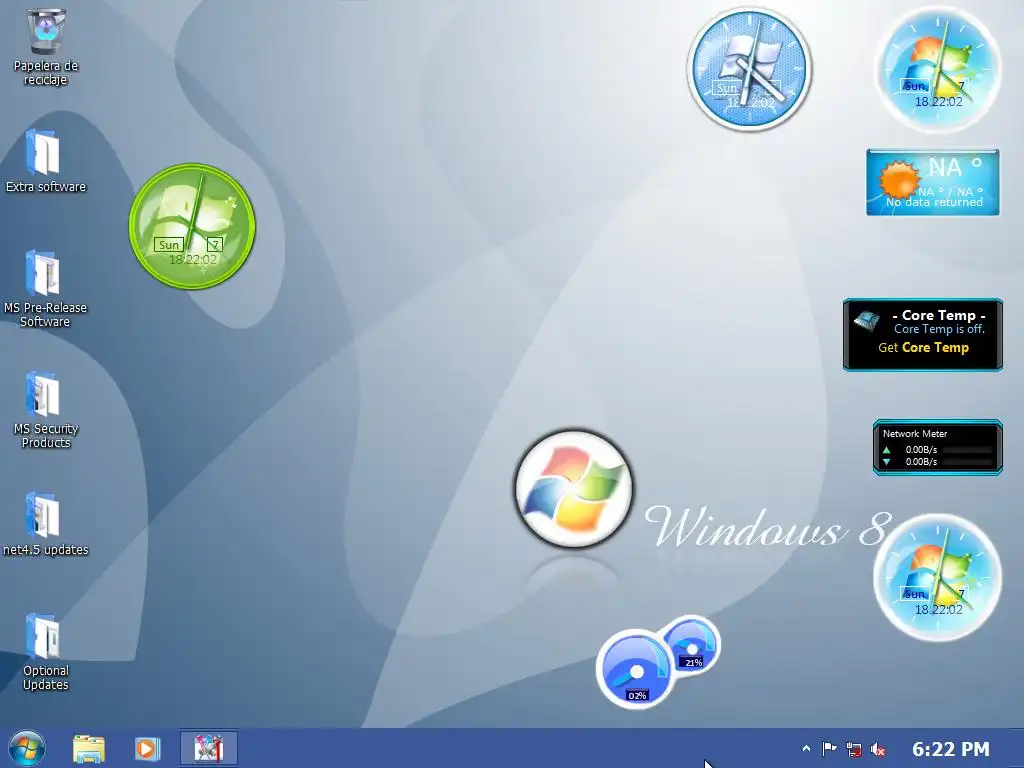
Task: Open the Action Center flag icon
Action: (829, 748)
